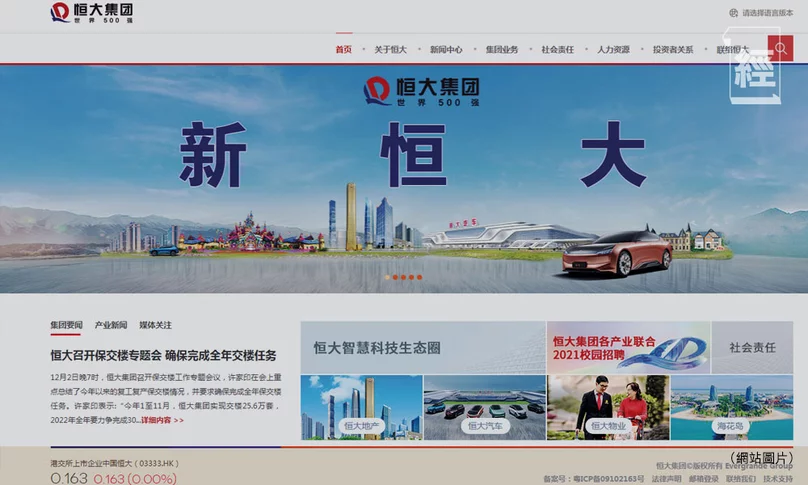This screenshot has width=808, height=485.
Task: Open the 联络我们 footer link
Action: (x=740, y=479)
